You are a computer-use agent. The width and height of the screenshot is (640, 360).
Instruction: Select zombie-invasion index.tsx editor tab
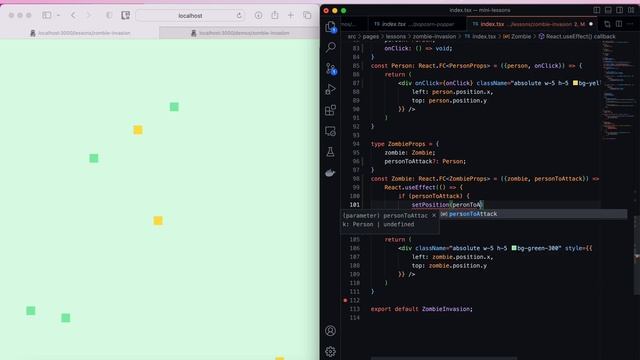(533, 24)
